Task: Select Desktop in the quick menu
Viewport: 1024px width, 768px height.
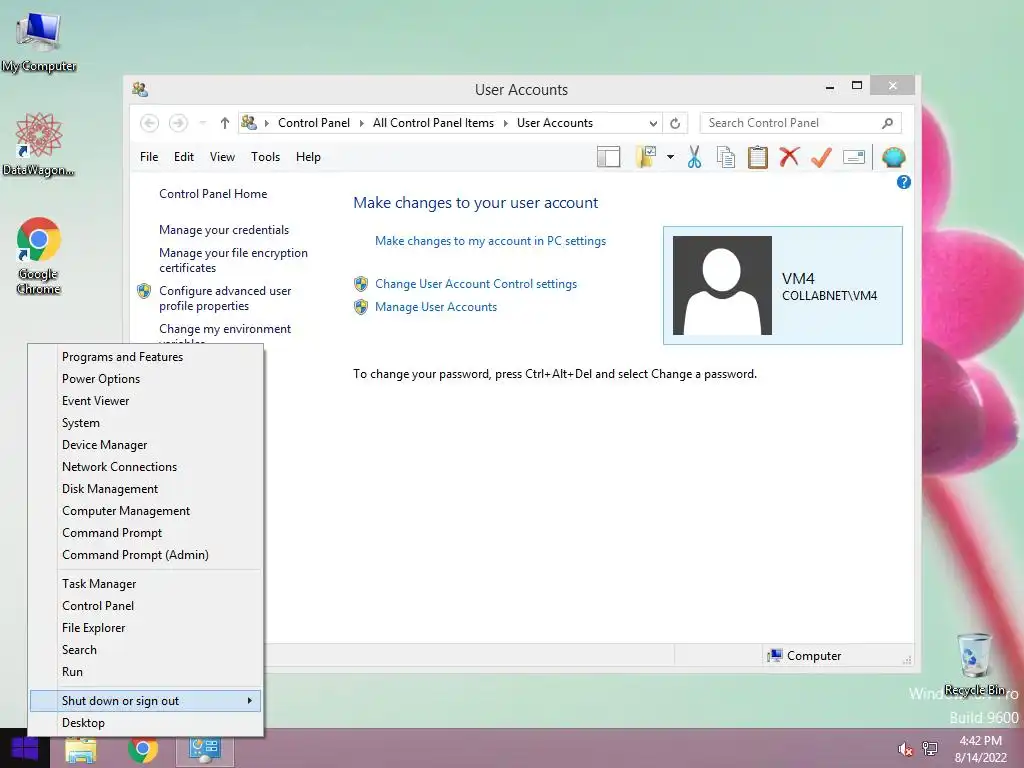Action: click(x=146, y=723)
